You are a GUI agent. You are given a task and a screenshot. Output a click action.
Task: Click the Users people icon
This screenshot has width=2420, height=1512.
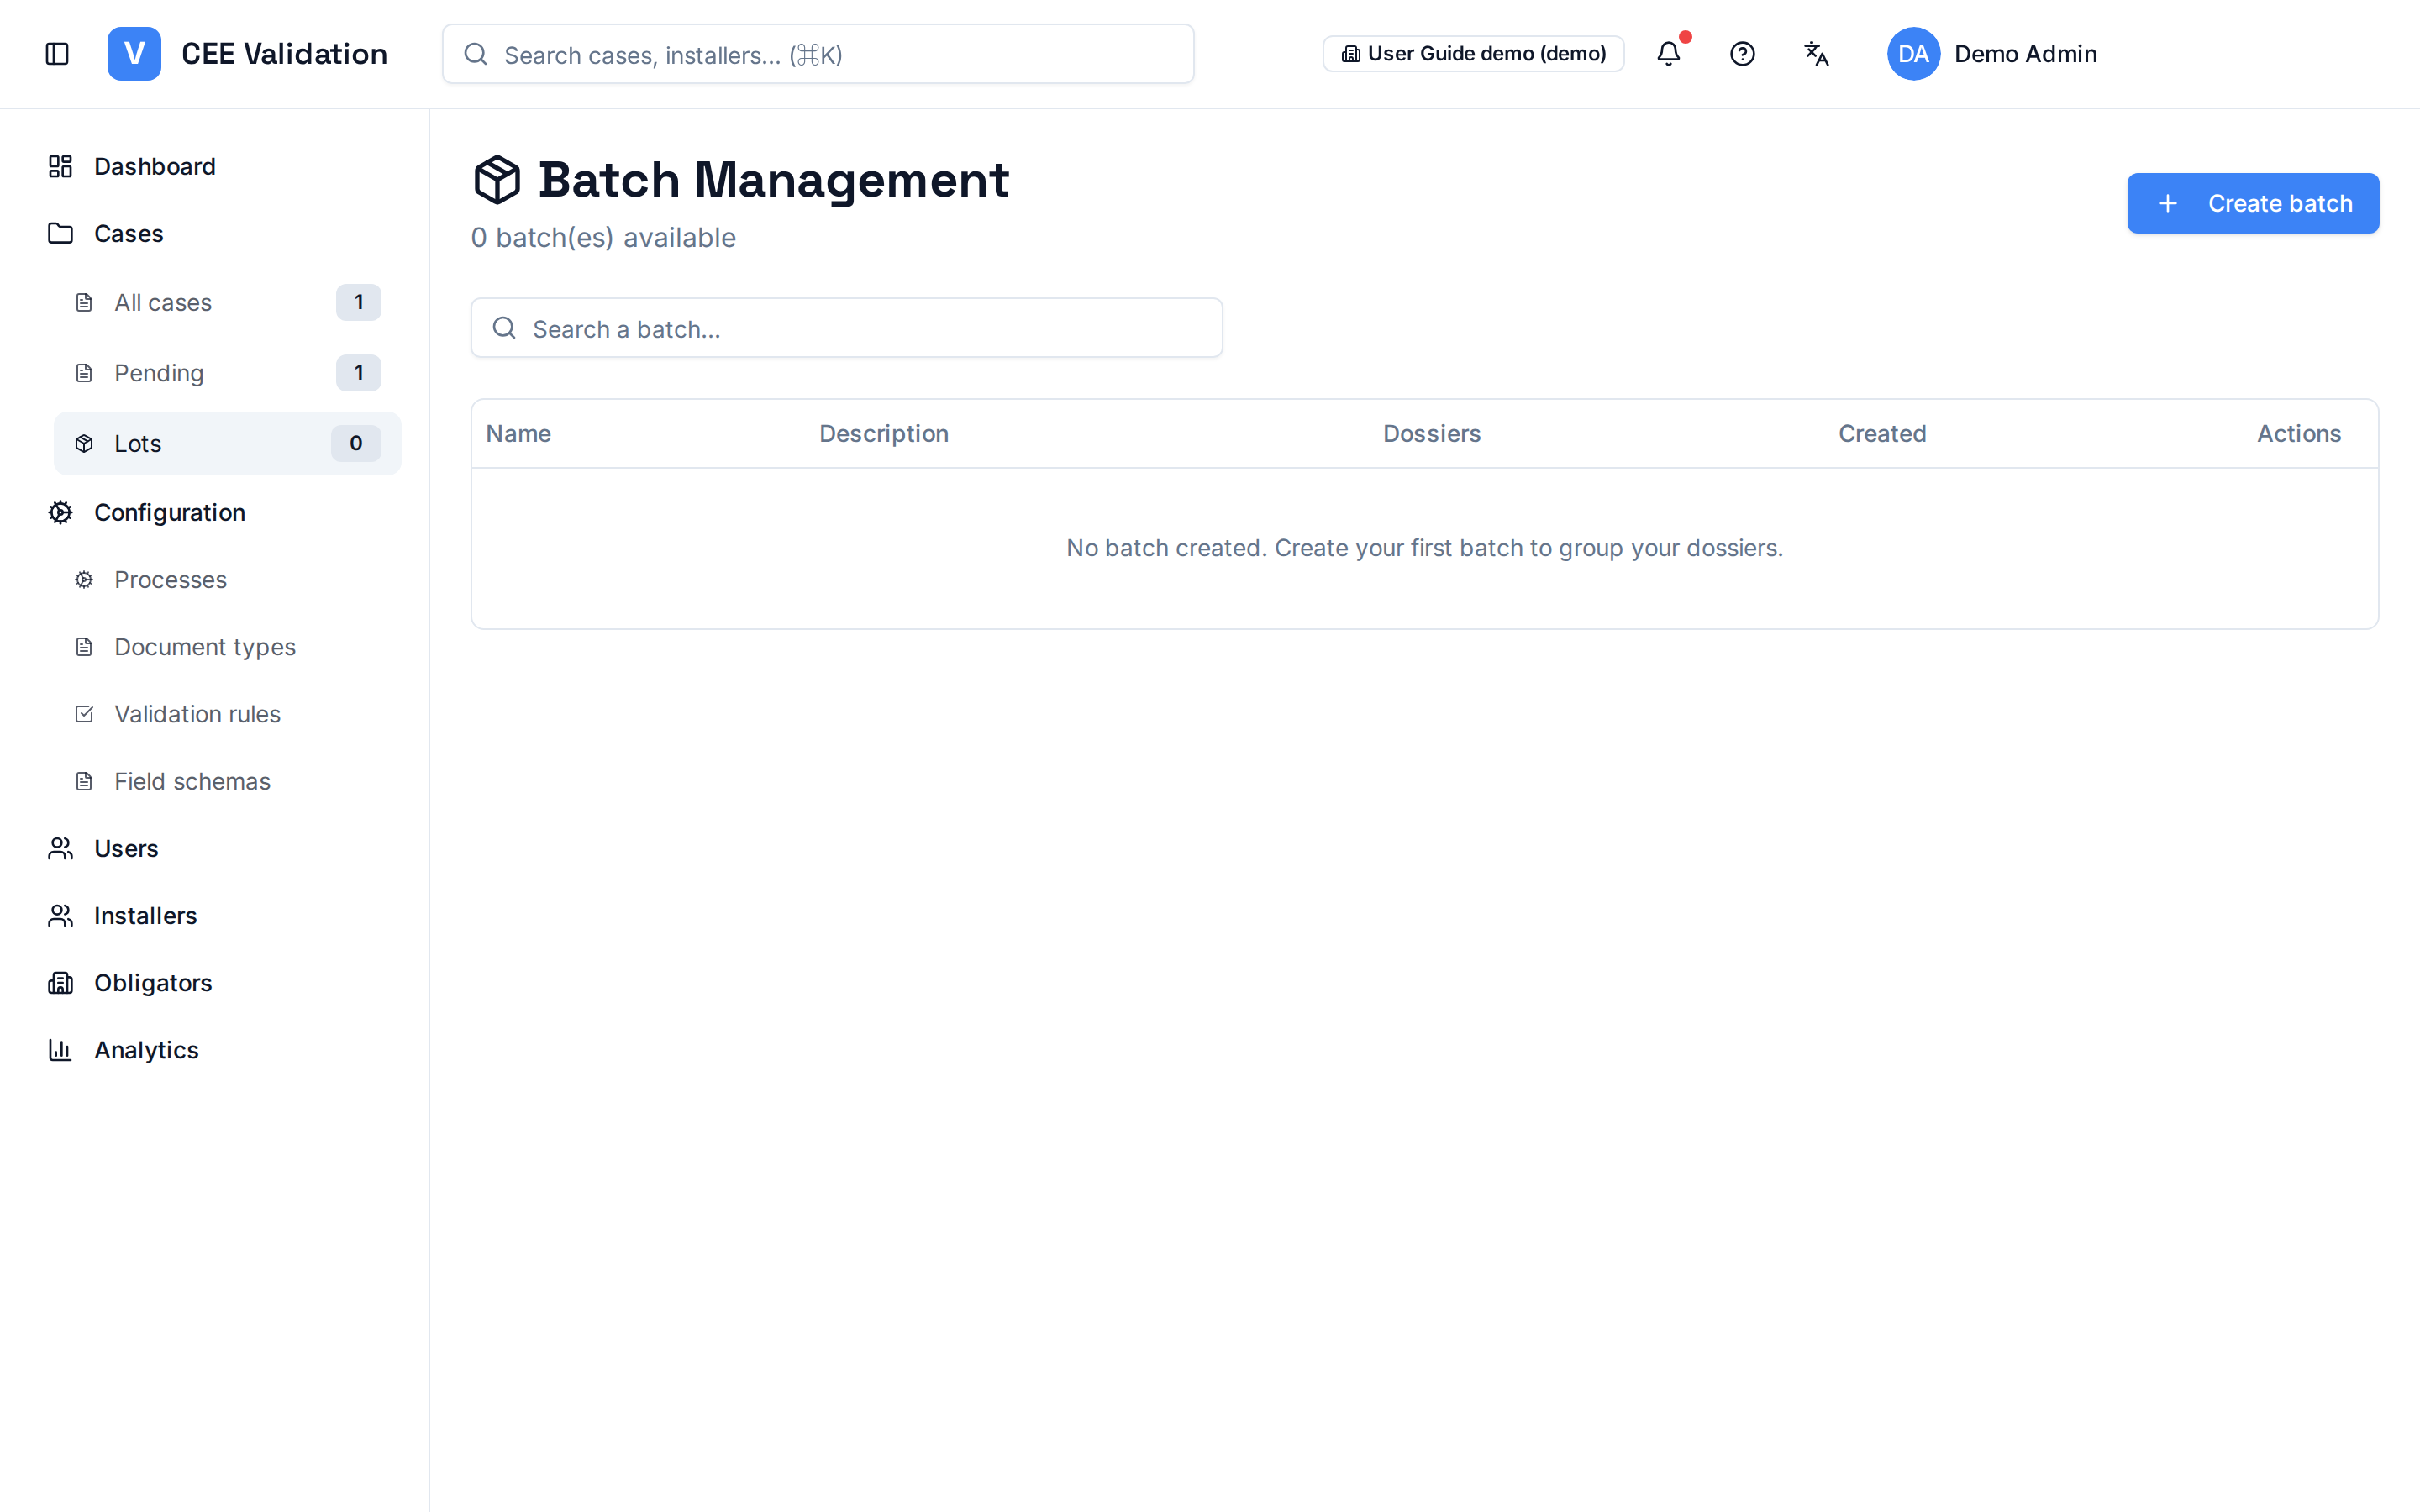pos(60,848)
